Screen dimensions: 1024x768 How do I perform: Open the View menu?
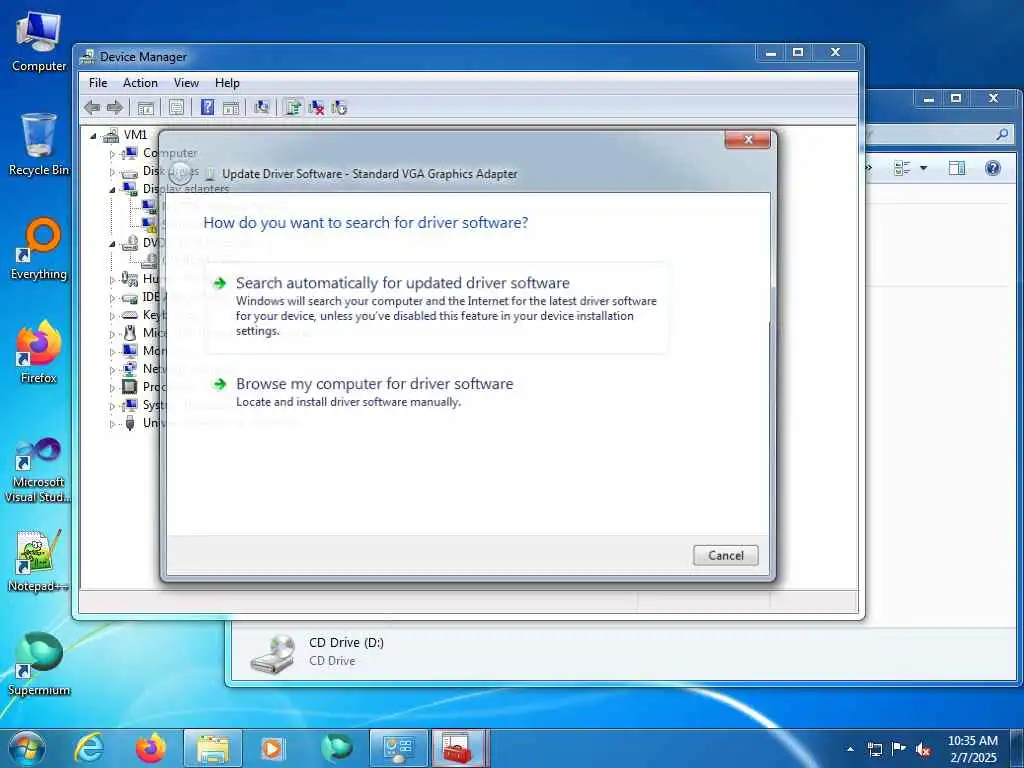click(x=186, y=83)
